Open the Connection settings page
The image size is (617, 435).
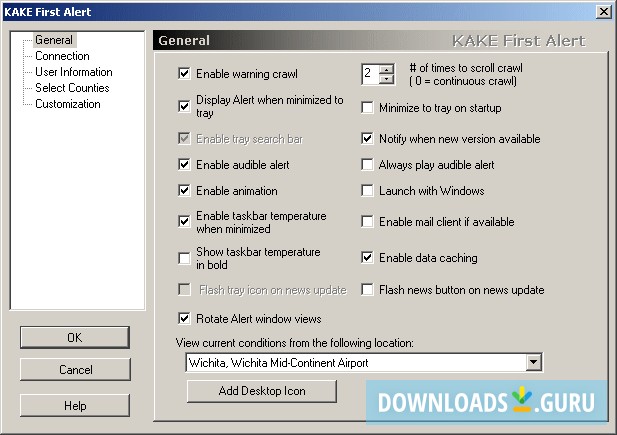62,56
